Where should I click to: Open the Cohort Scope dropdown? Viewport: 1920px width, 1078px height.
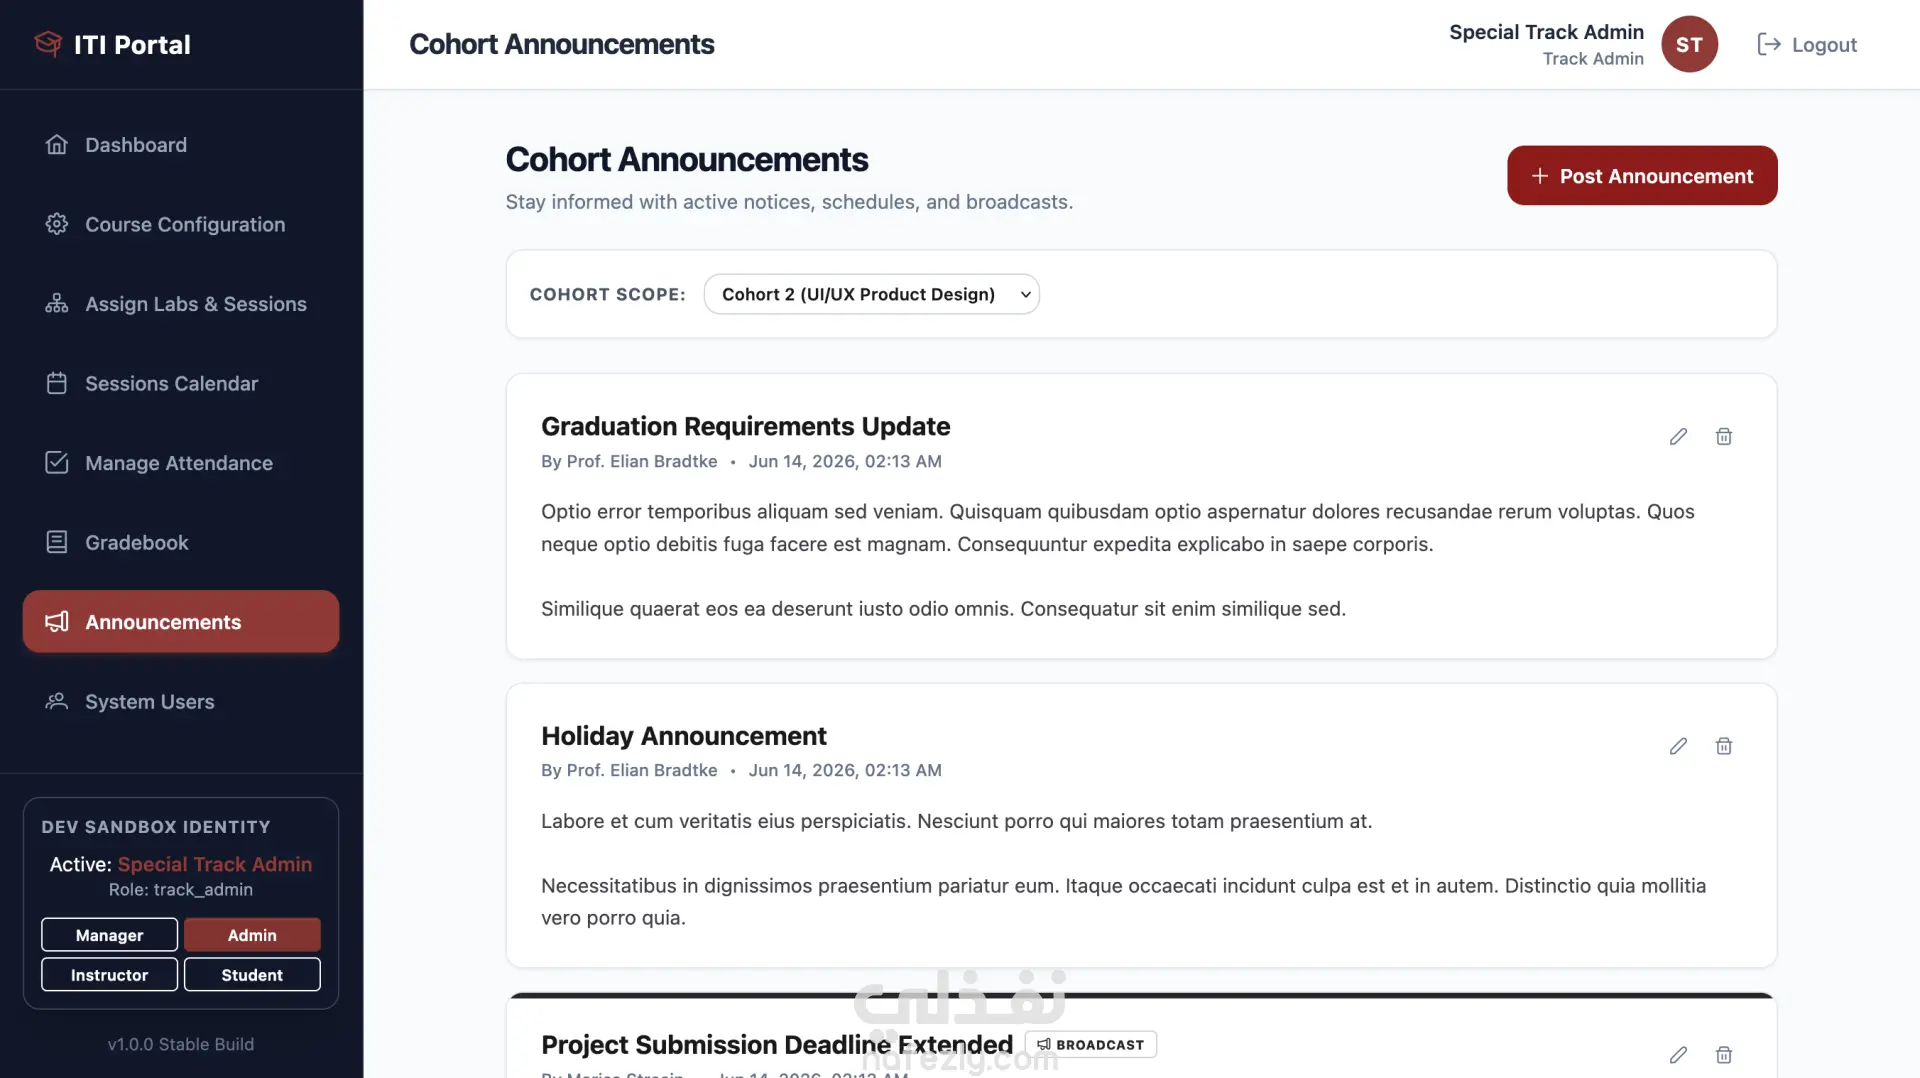871,294
